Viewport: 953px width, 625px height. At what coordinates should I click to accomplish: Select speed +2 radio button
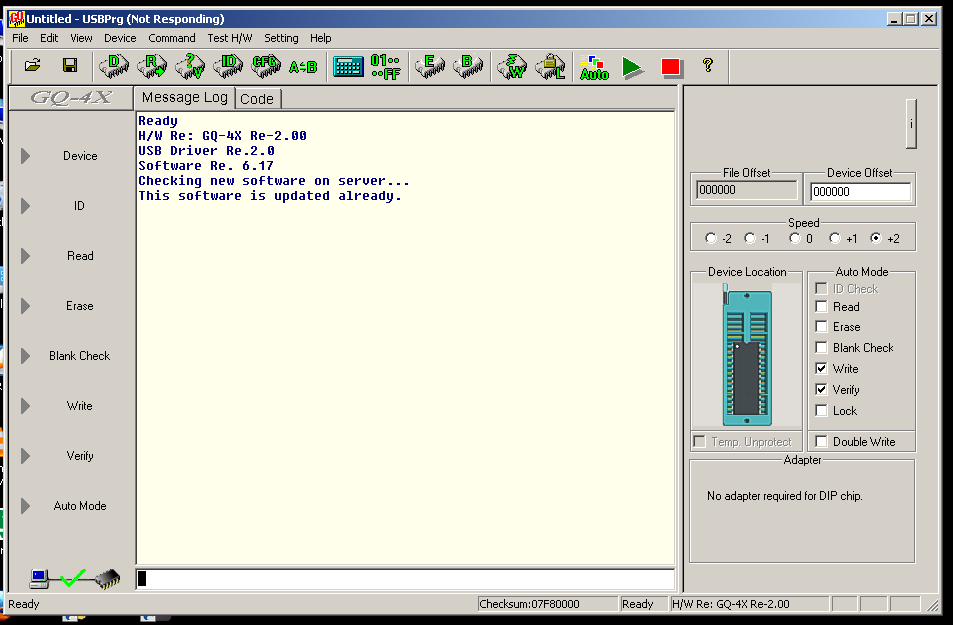pos(876,238)
